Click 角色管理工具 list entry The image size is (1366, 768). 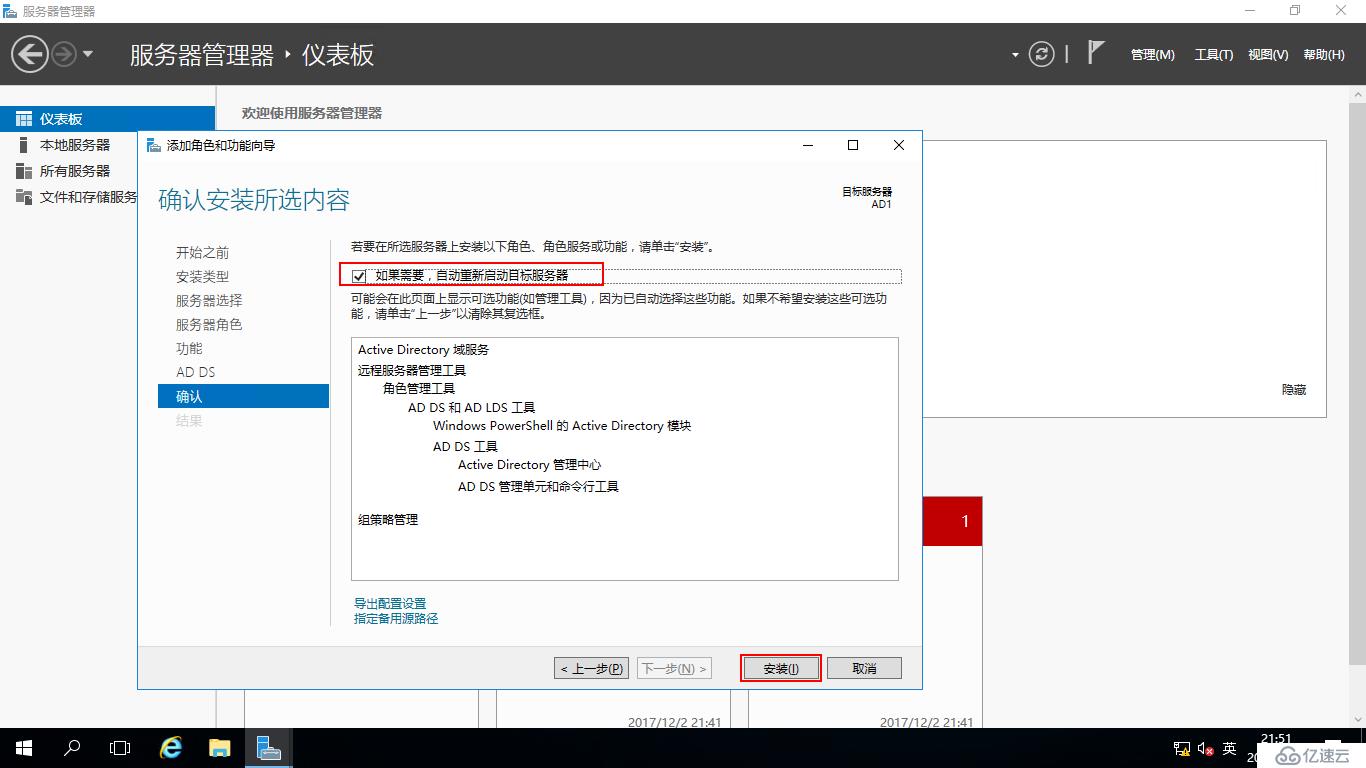tap(419, 388)
